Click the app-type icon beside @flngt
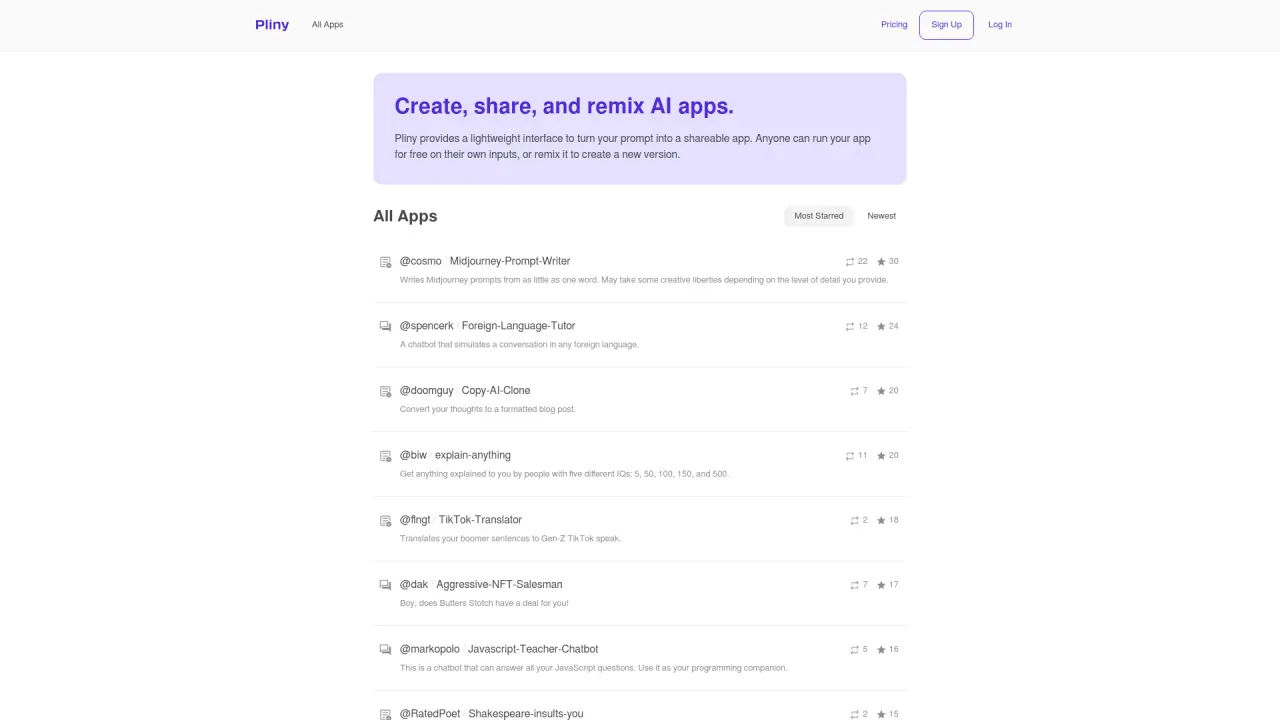 385,520
